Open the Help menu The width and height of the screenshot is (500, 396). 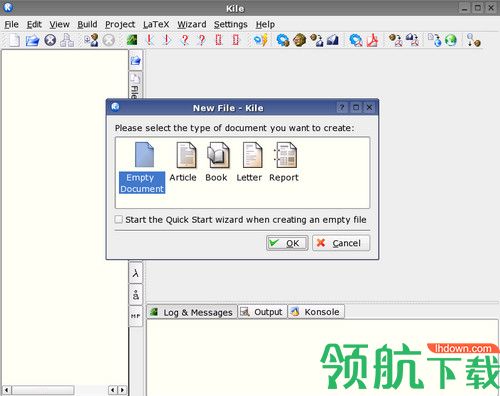[265, 24]
